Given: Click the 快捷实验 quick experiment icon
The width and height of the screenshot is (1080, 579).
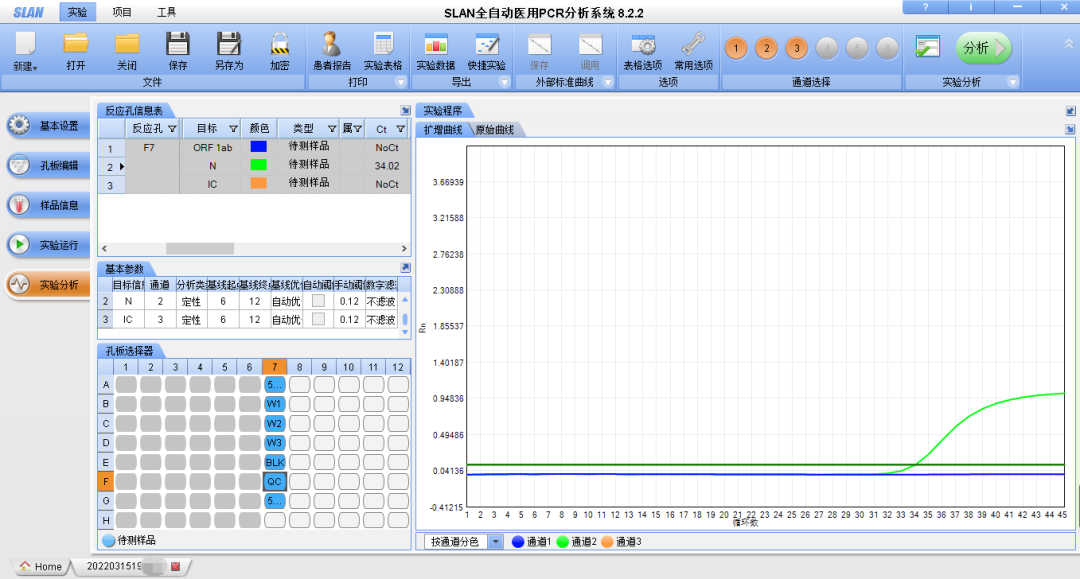Looking at the screenshot, I should 487,44.
